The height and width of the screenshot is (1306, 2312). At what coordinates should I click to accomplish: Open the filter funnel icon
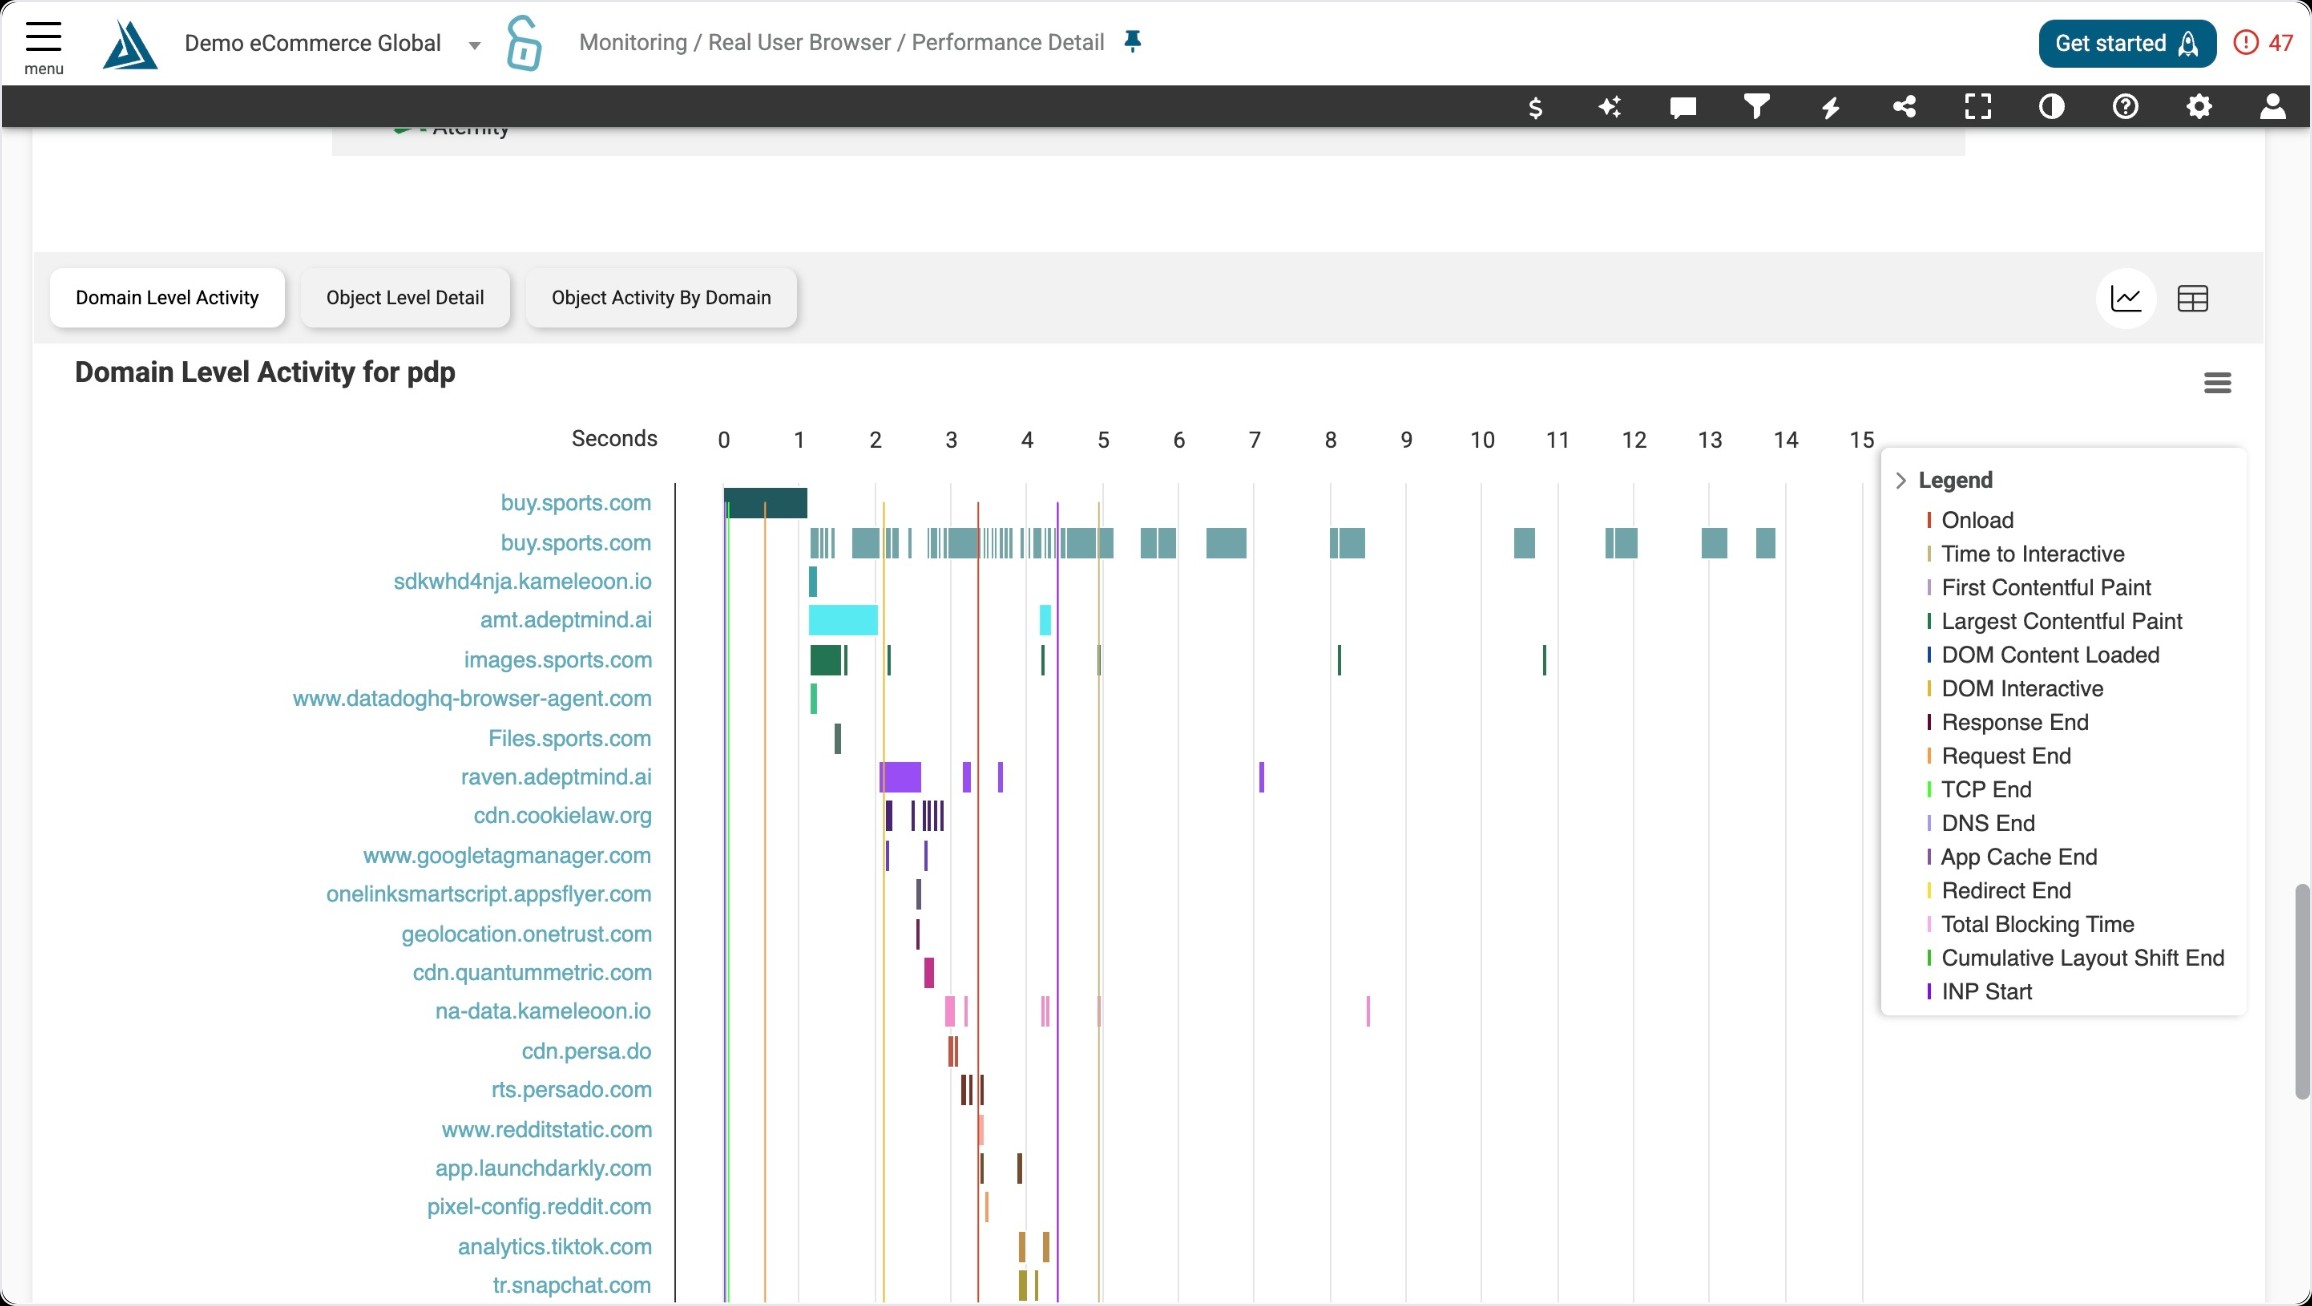[1757, 106]
